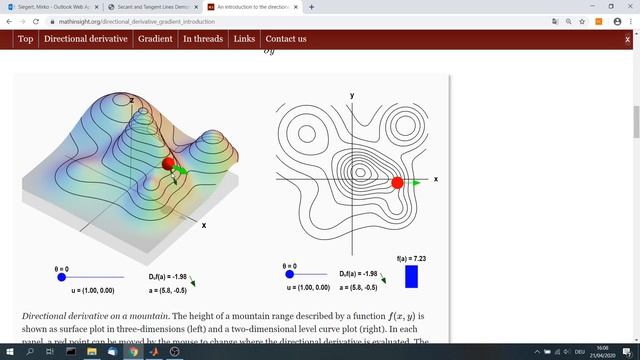Viewport: 640px width, 360px height.
Task: Click the theta slider handle under 3D plot
Action: coord(62,278)
